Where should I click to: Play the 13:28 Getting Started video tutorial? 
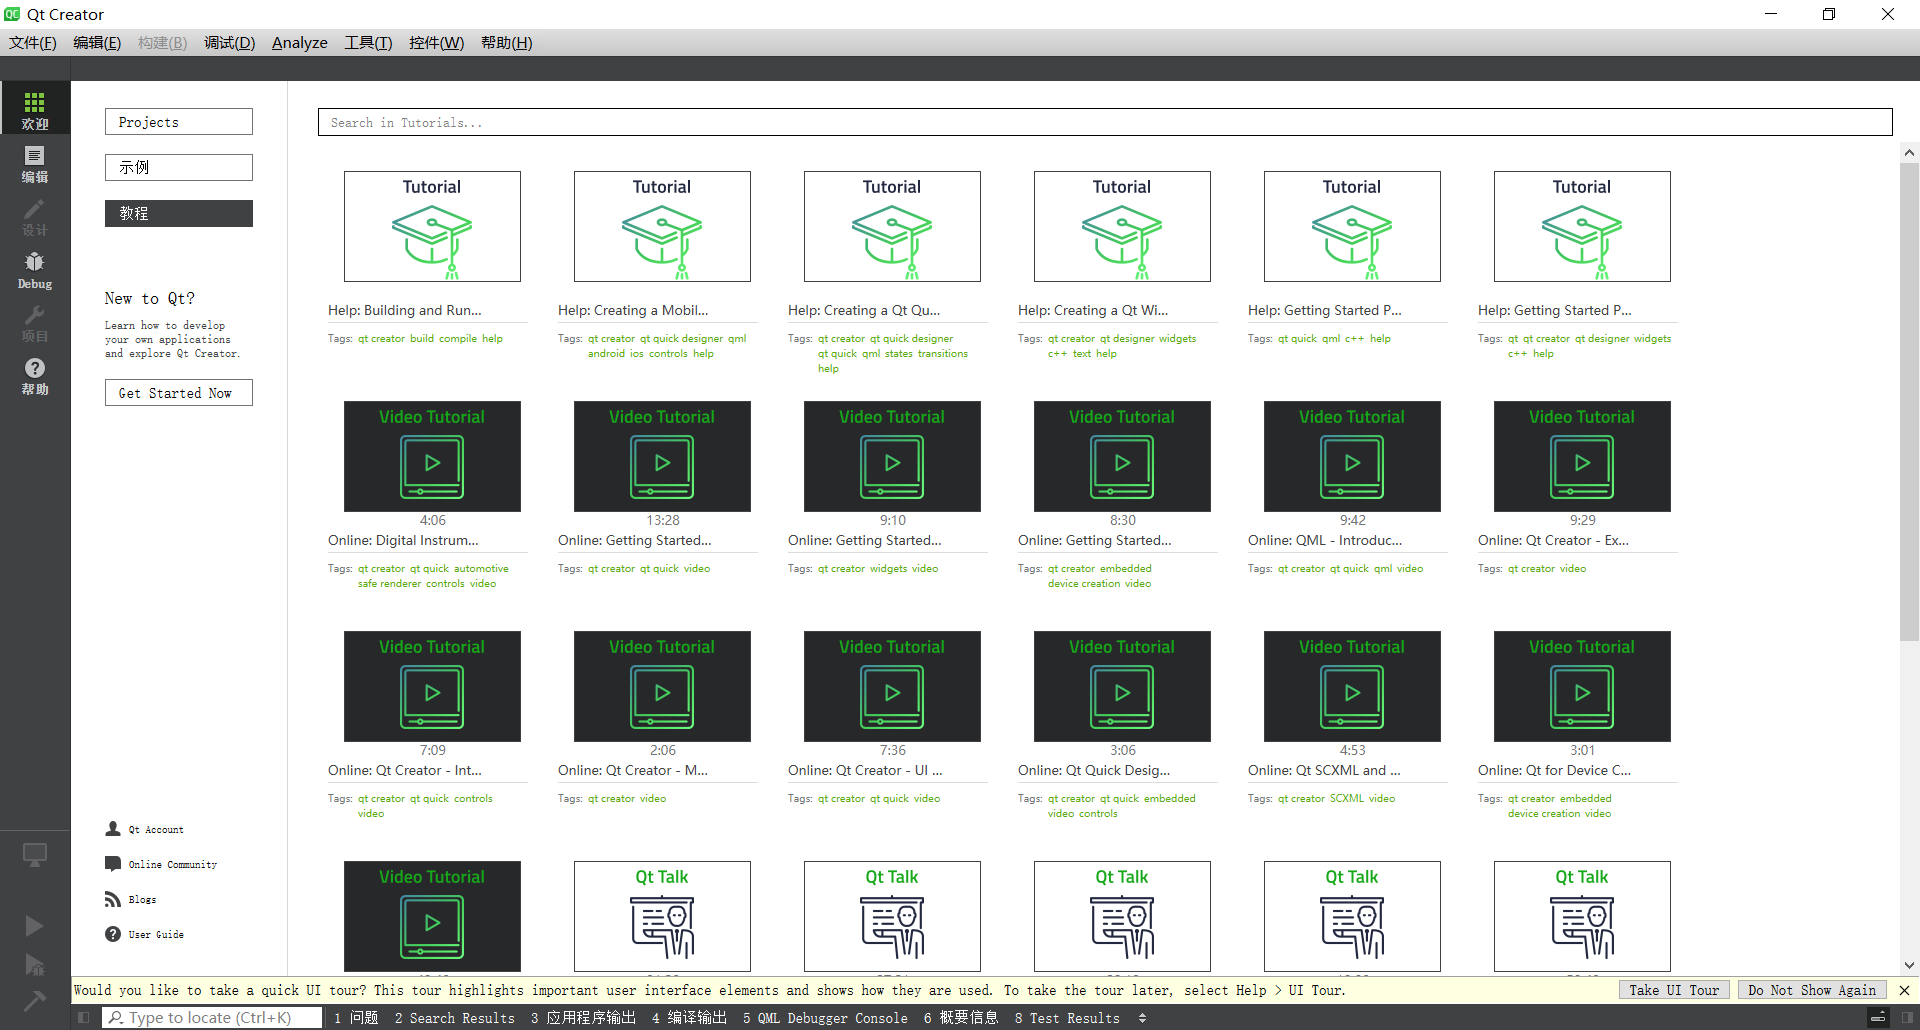662,456
